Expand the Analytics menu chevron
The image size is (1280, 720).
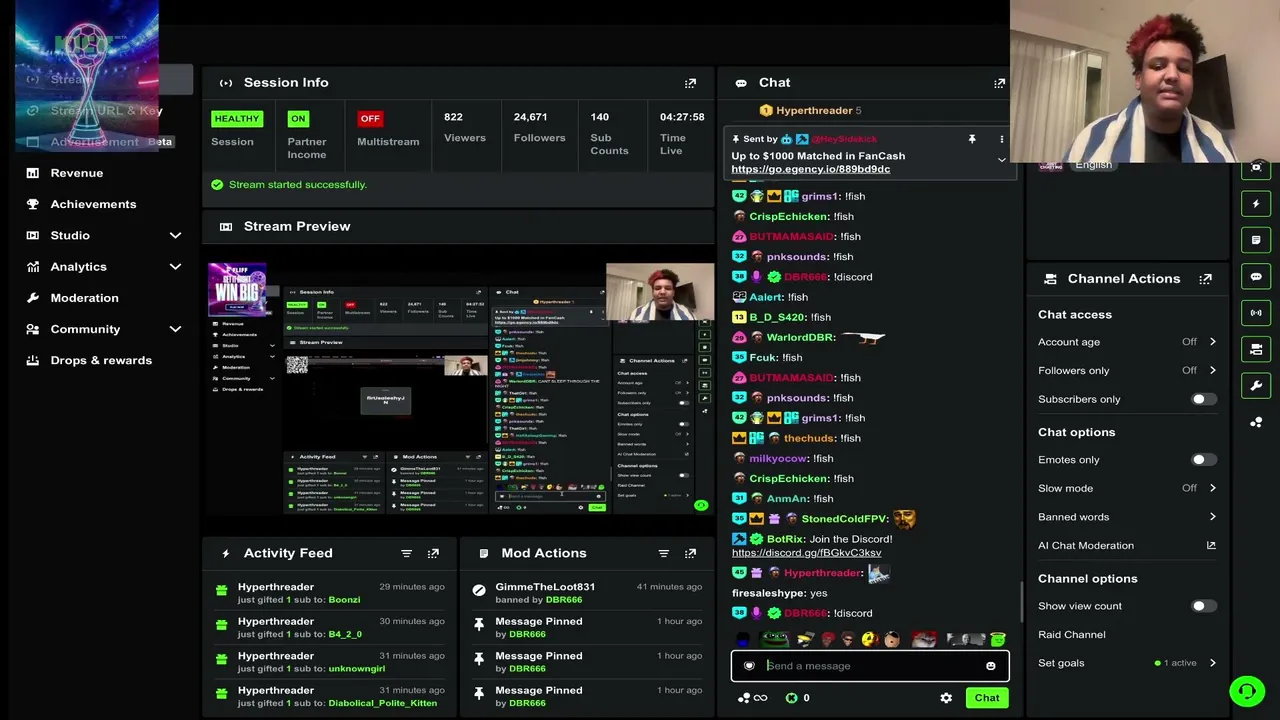(175, 267)
